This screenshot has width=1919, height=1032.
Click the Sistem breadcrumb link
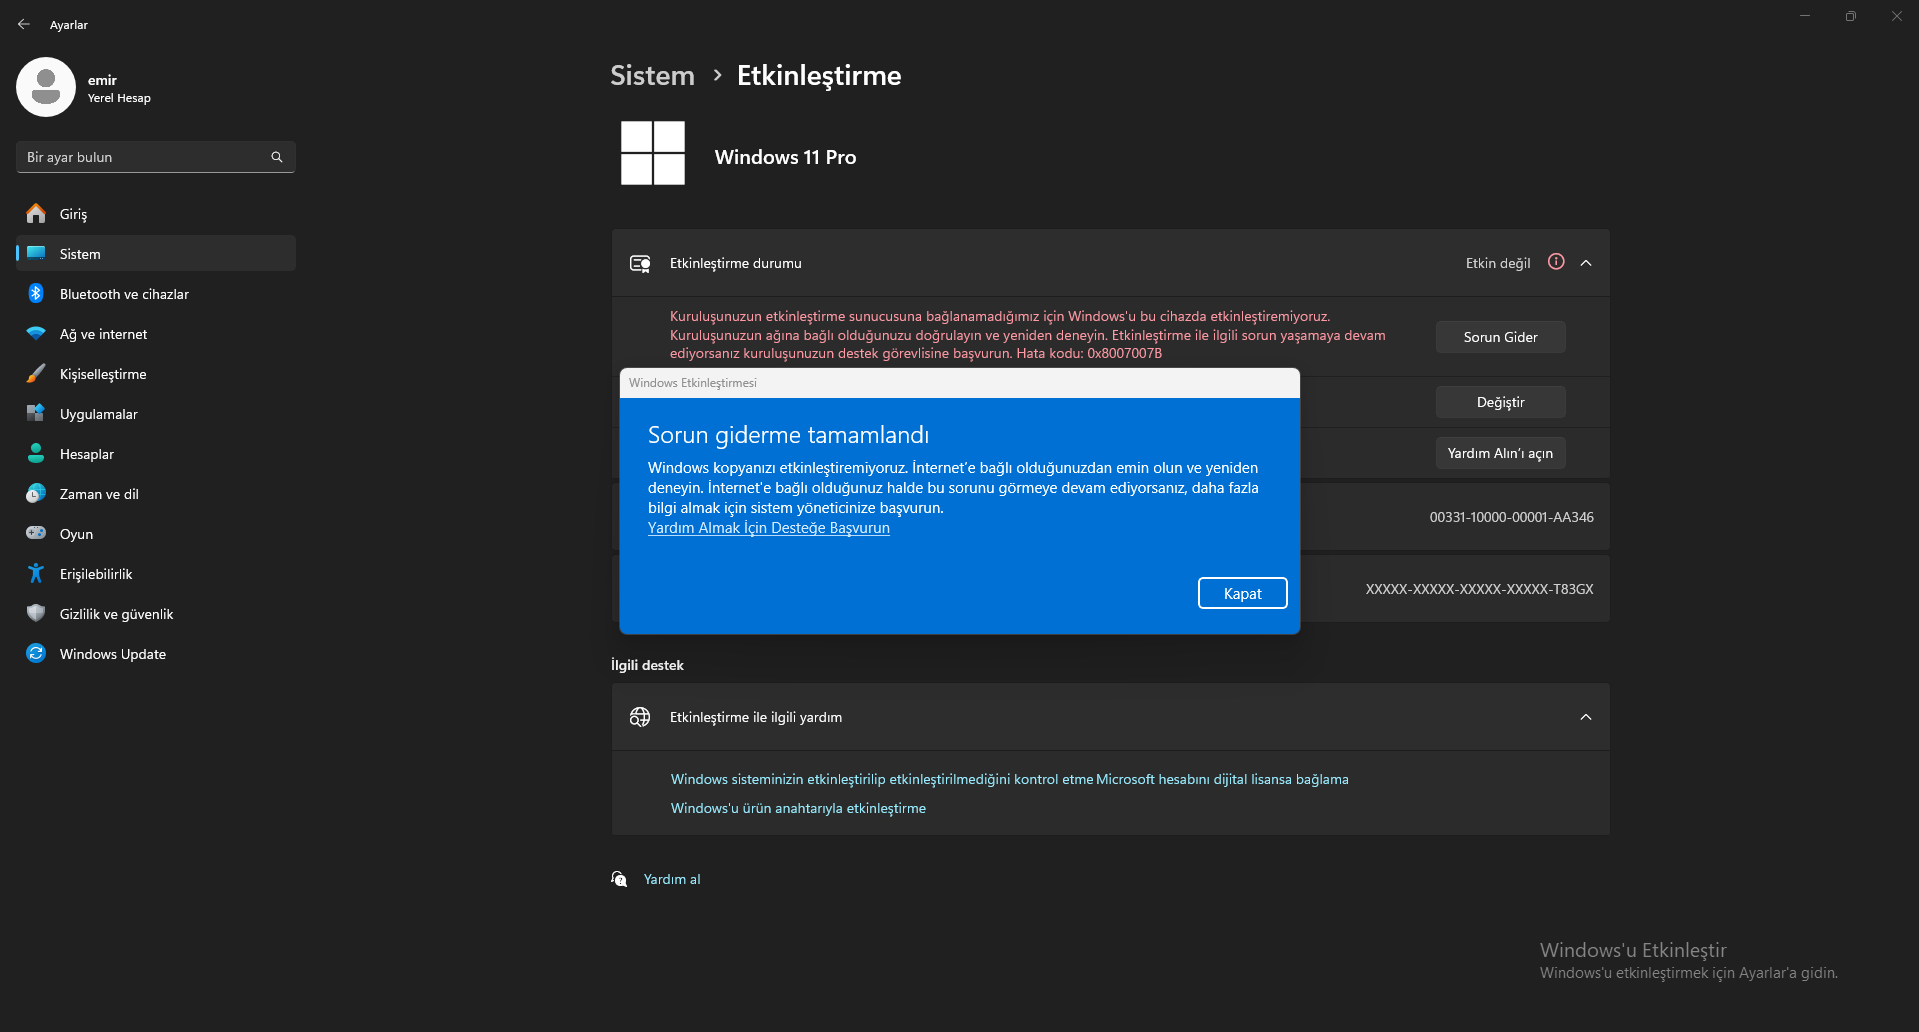652,75
